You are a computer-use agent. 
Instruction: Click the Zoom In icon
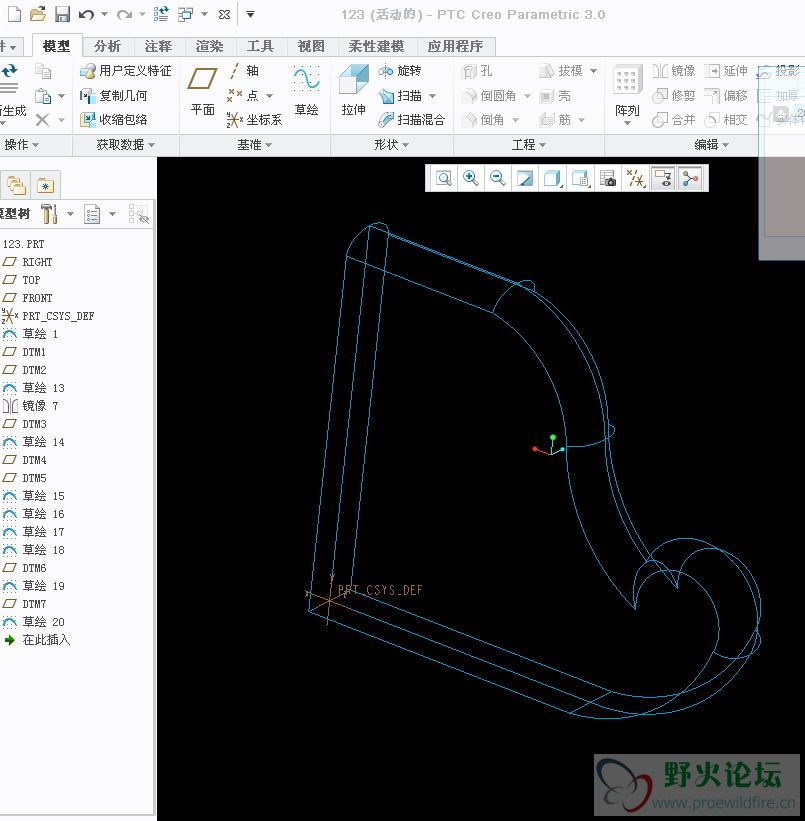(x=470, y=179)
